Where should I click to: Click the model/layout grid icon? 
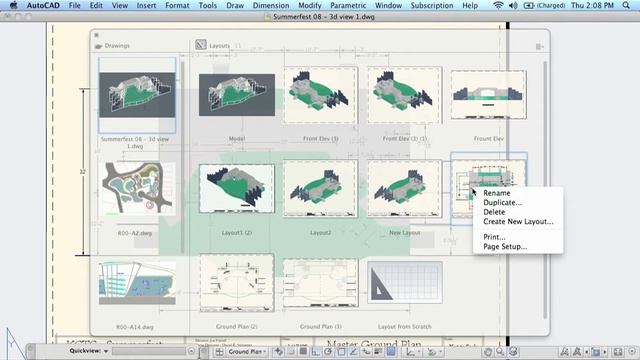tap(220, 351)
